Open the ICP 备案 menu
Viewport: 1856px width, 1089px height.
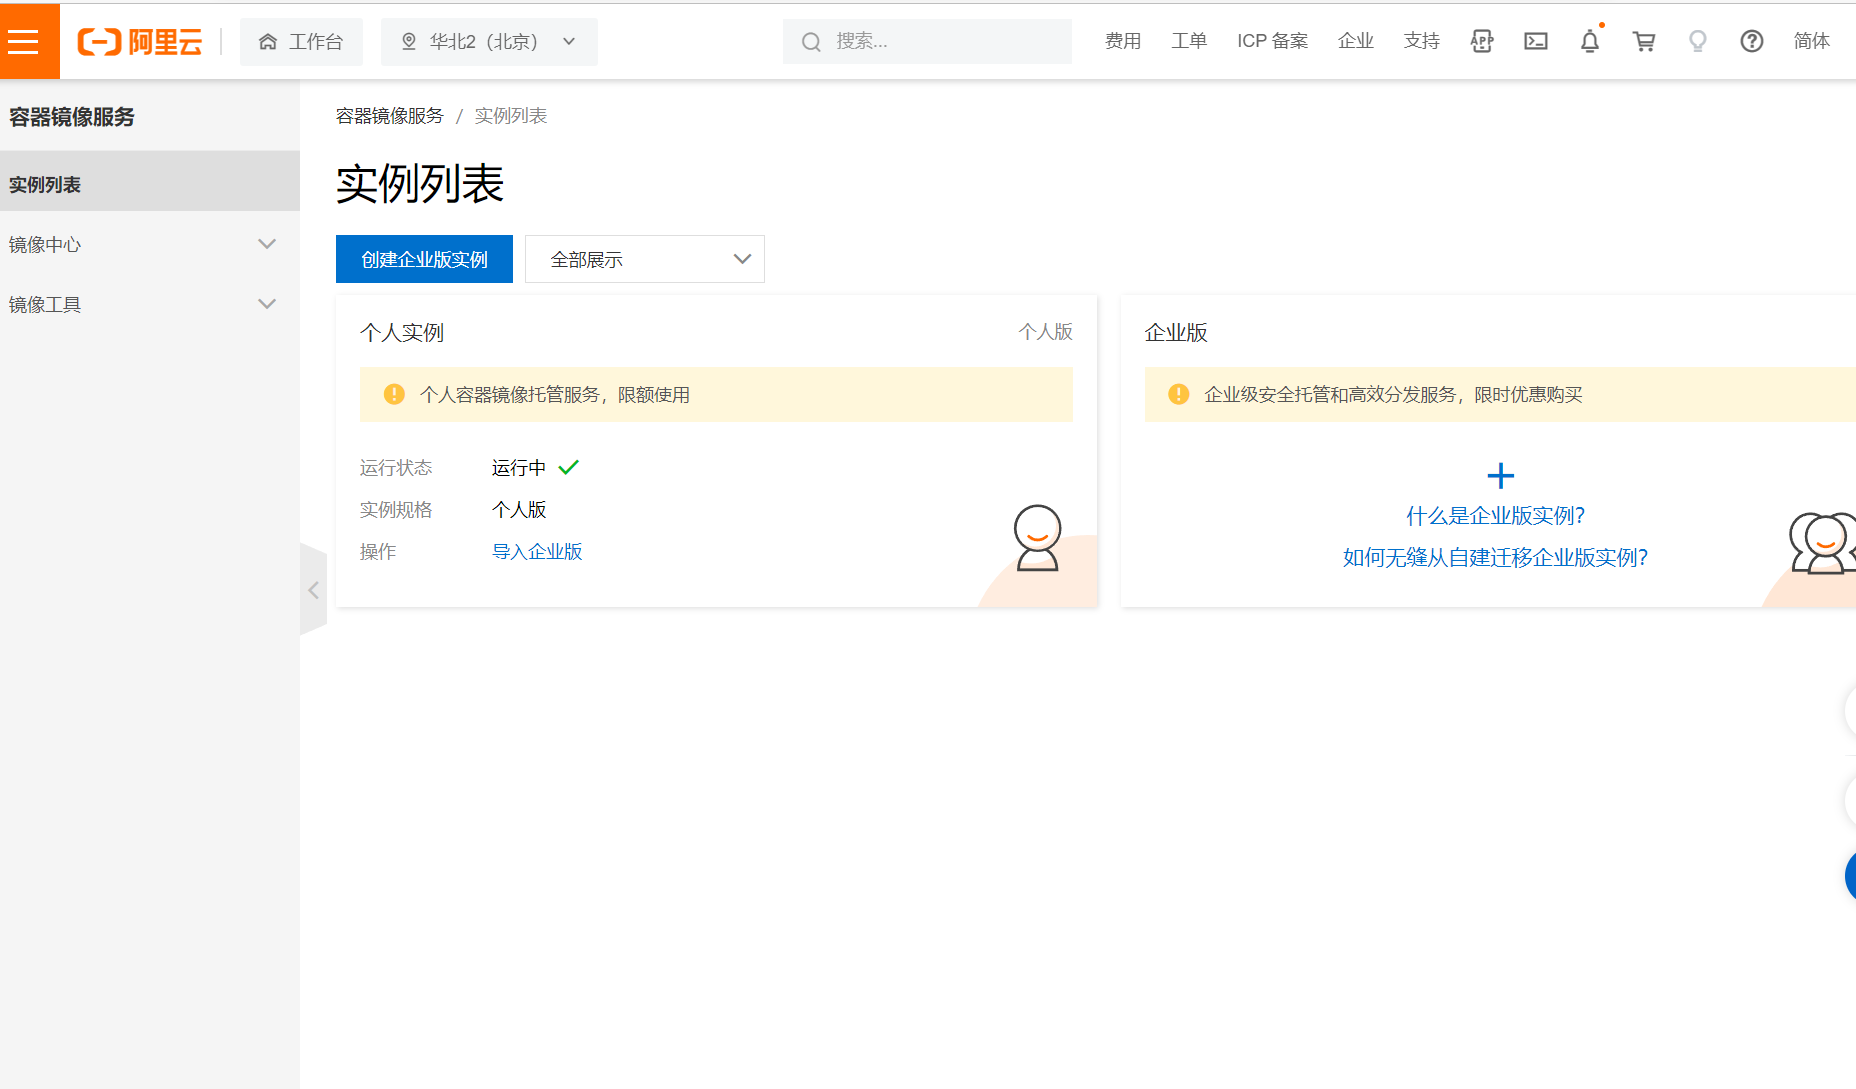click(x=1272, y=41)
